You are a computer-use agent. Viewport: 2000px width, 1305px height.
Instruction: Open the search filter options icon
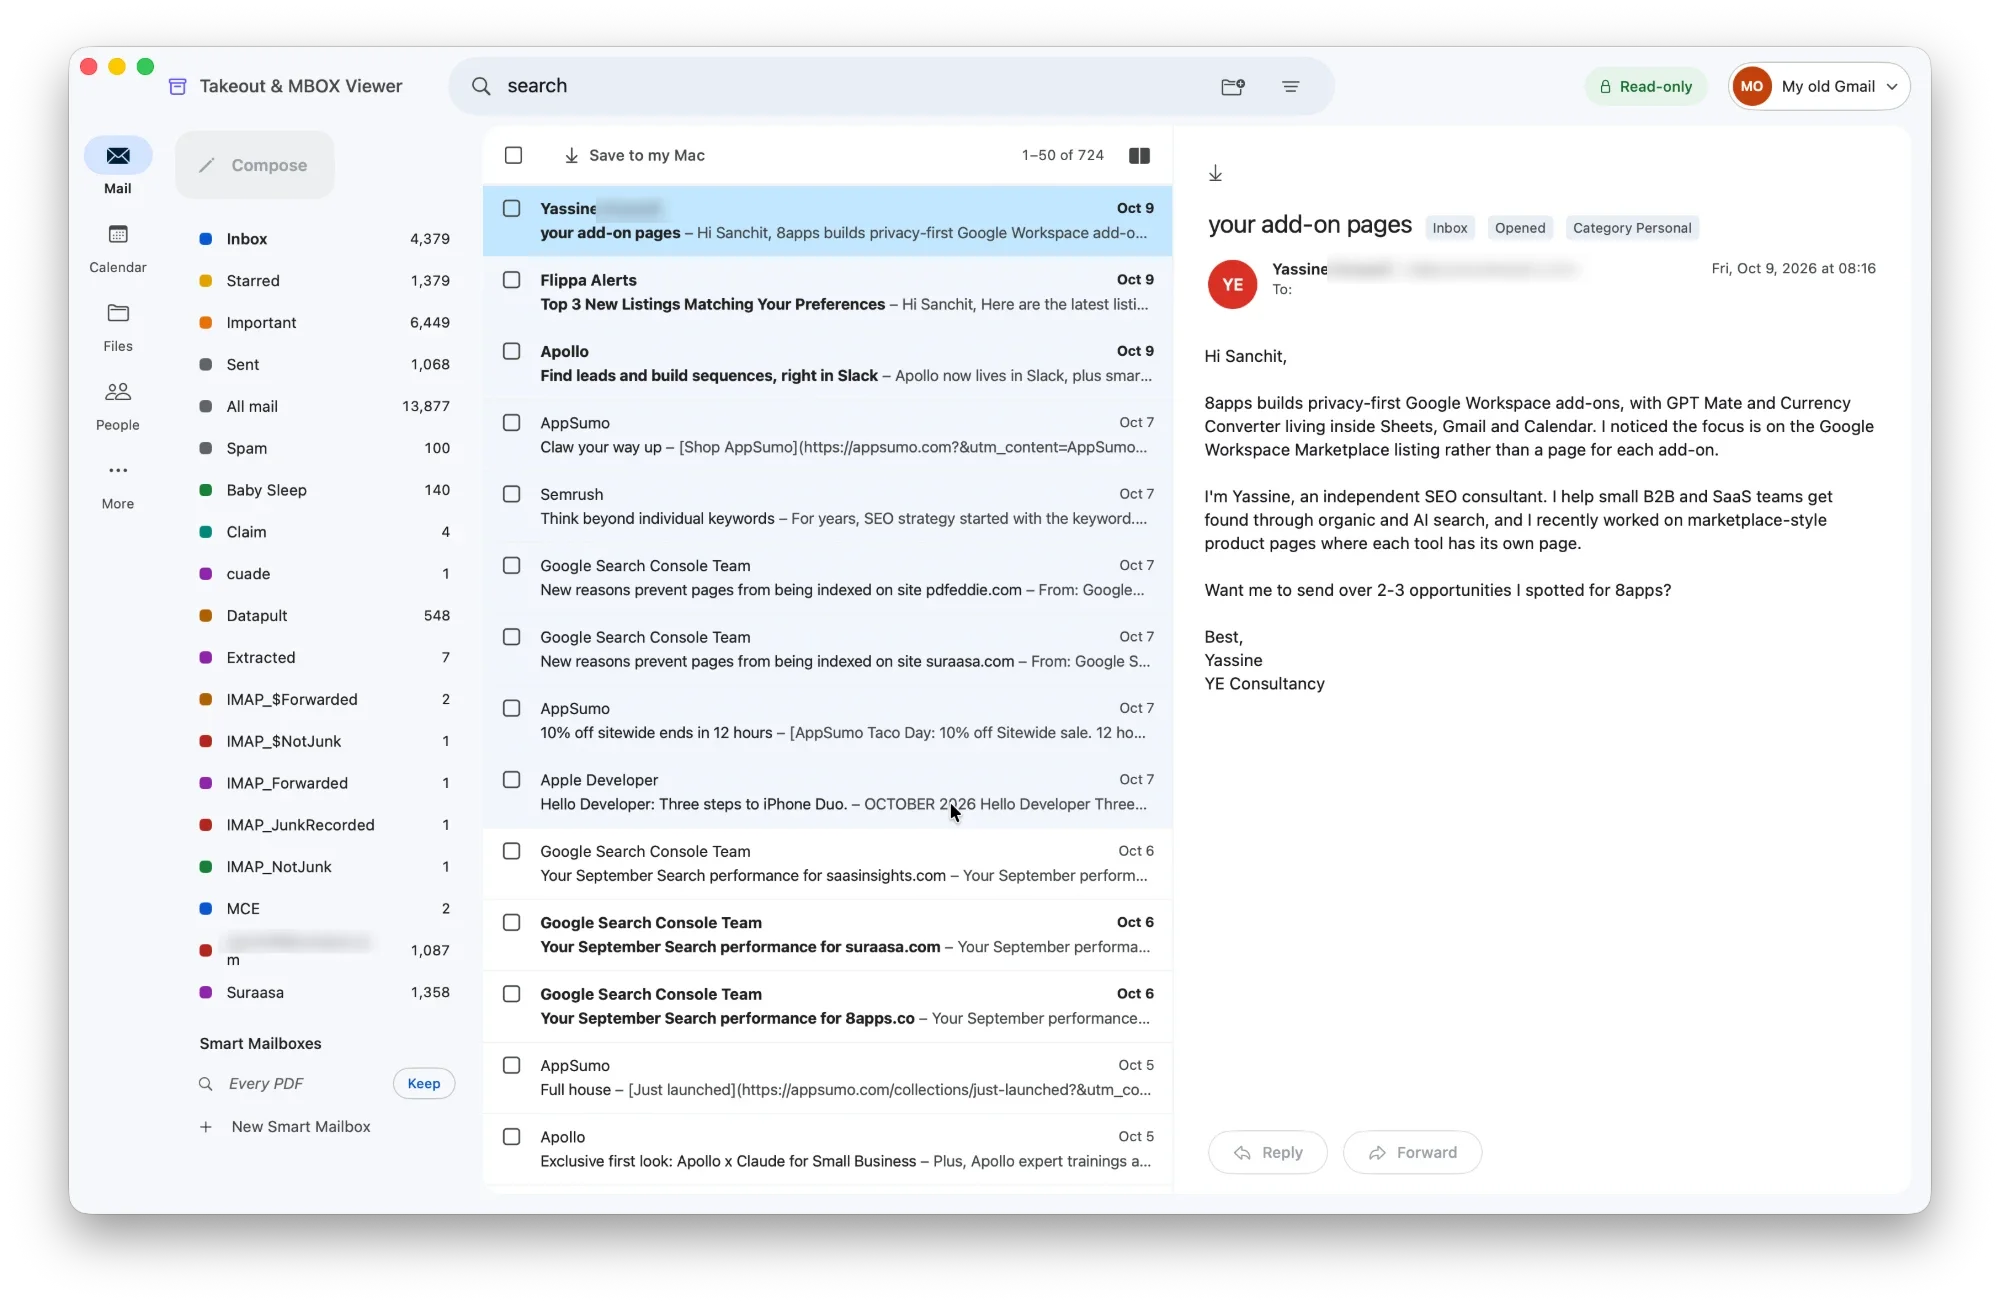click(x=1291, y=86)
